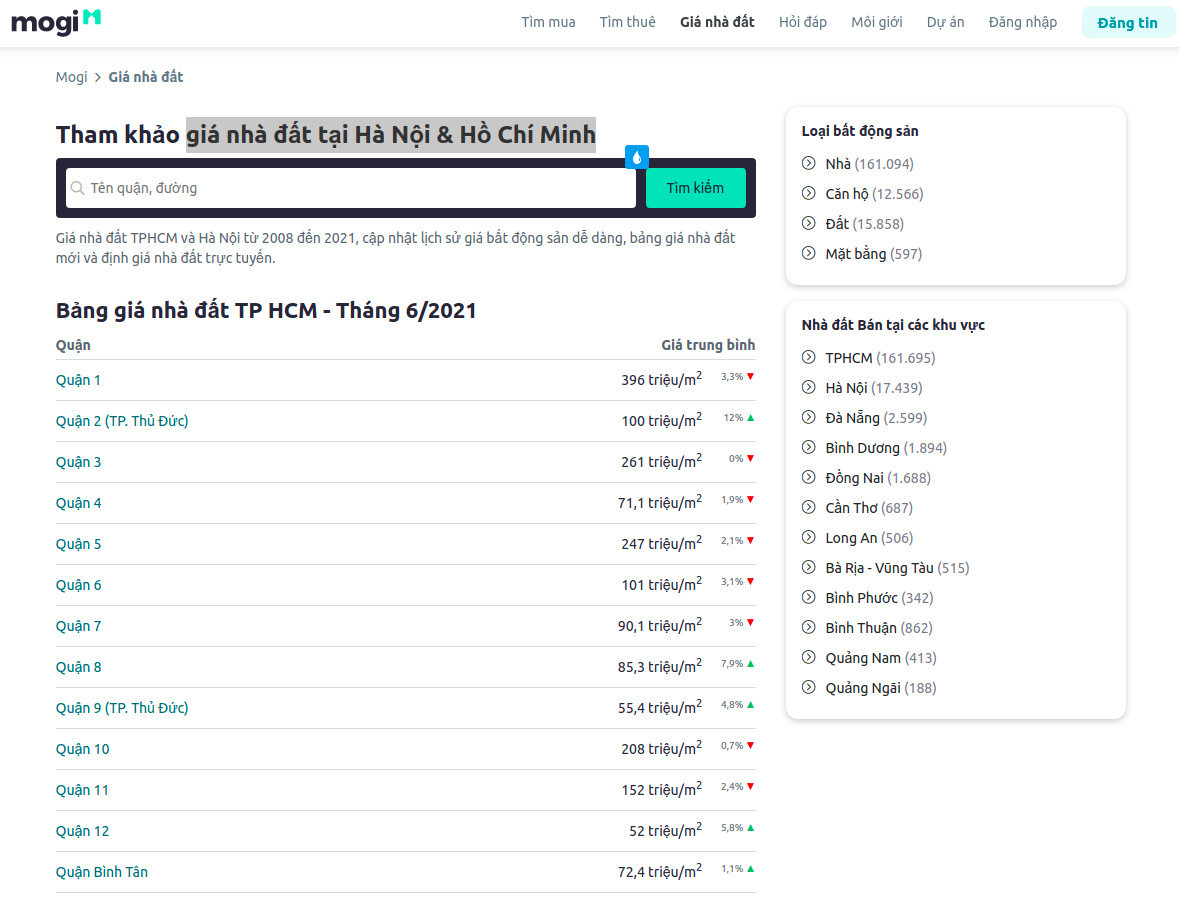Click the arrow icon beside Căn hộ
The height and width of the screenshot is (897, 1179).
(808, 193)
